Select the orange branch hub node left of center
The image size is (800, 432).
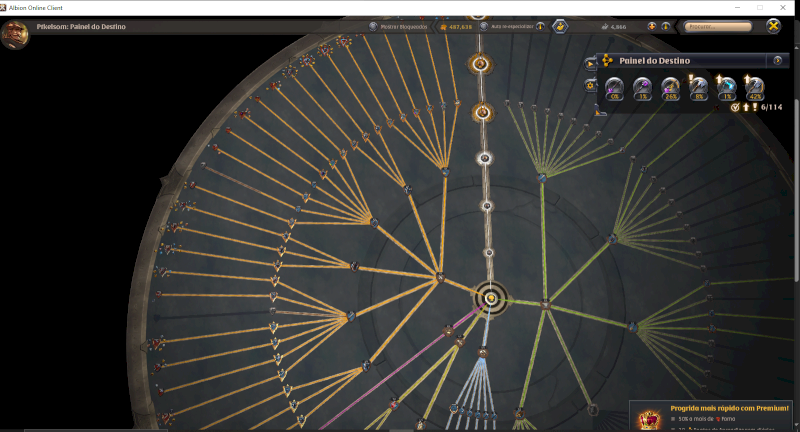pyautogui.click(x=440, y=278)
